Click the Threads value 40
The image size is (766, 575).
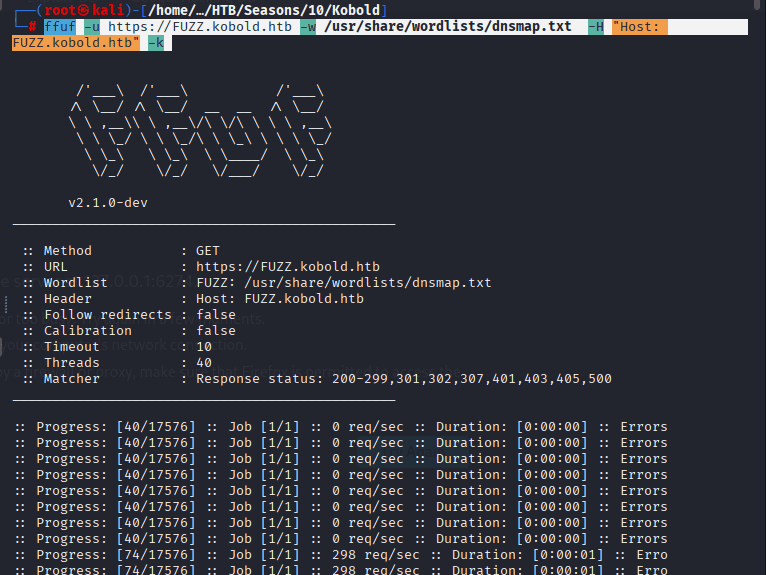pyautogui.click(x=204, y=363)
